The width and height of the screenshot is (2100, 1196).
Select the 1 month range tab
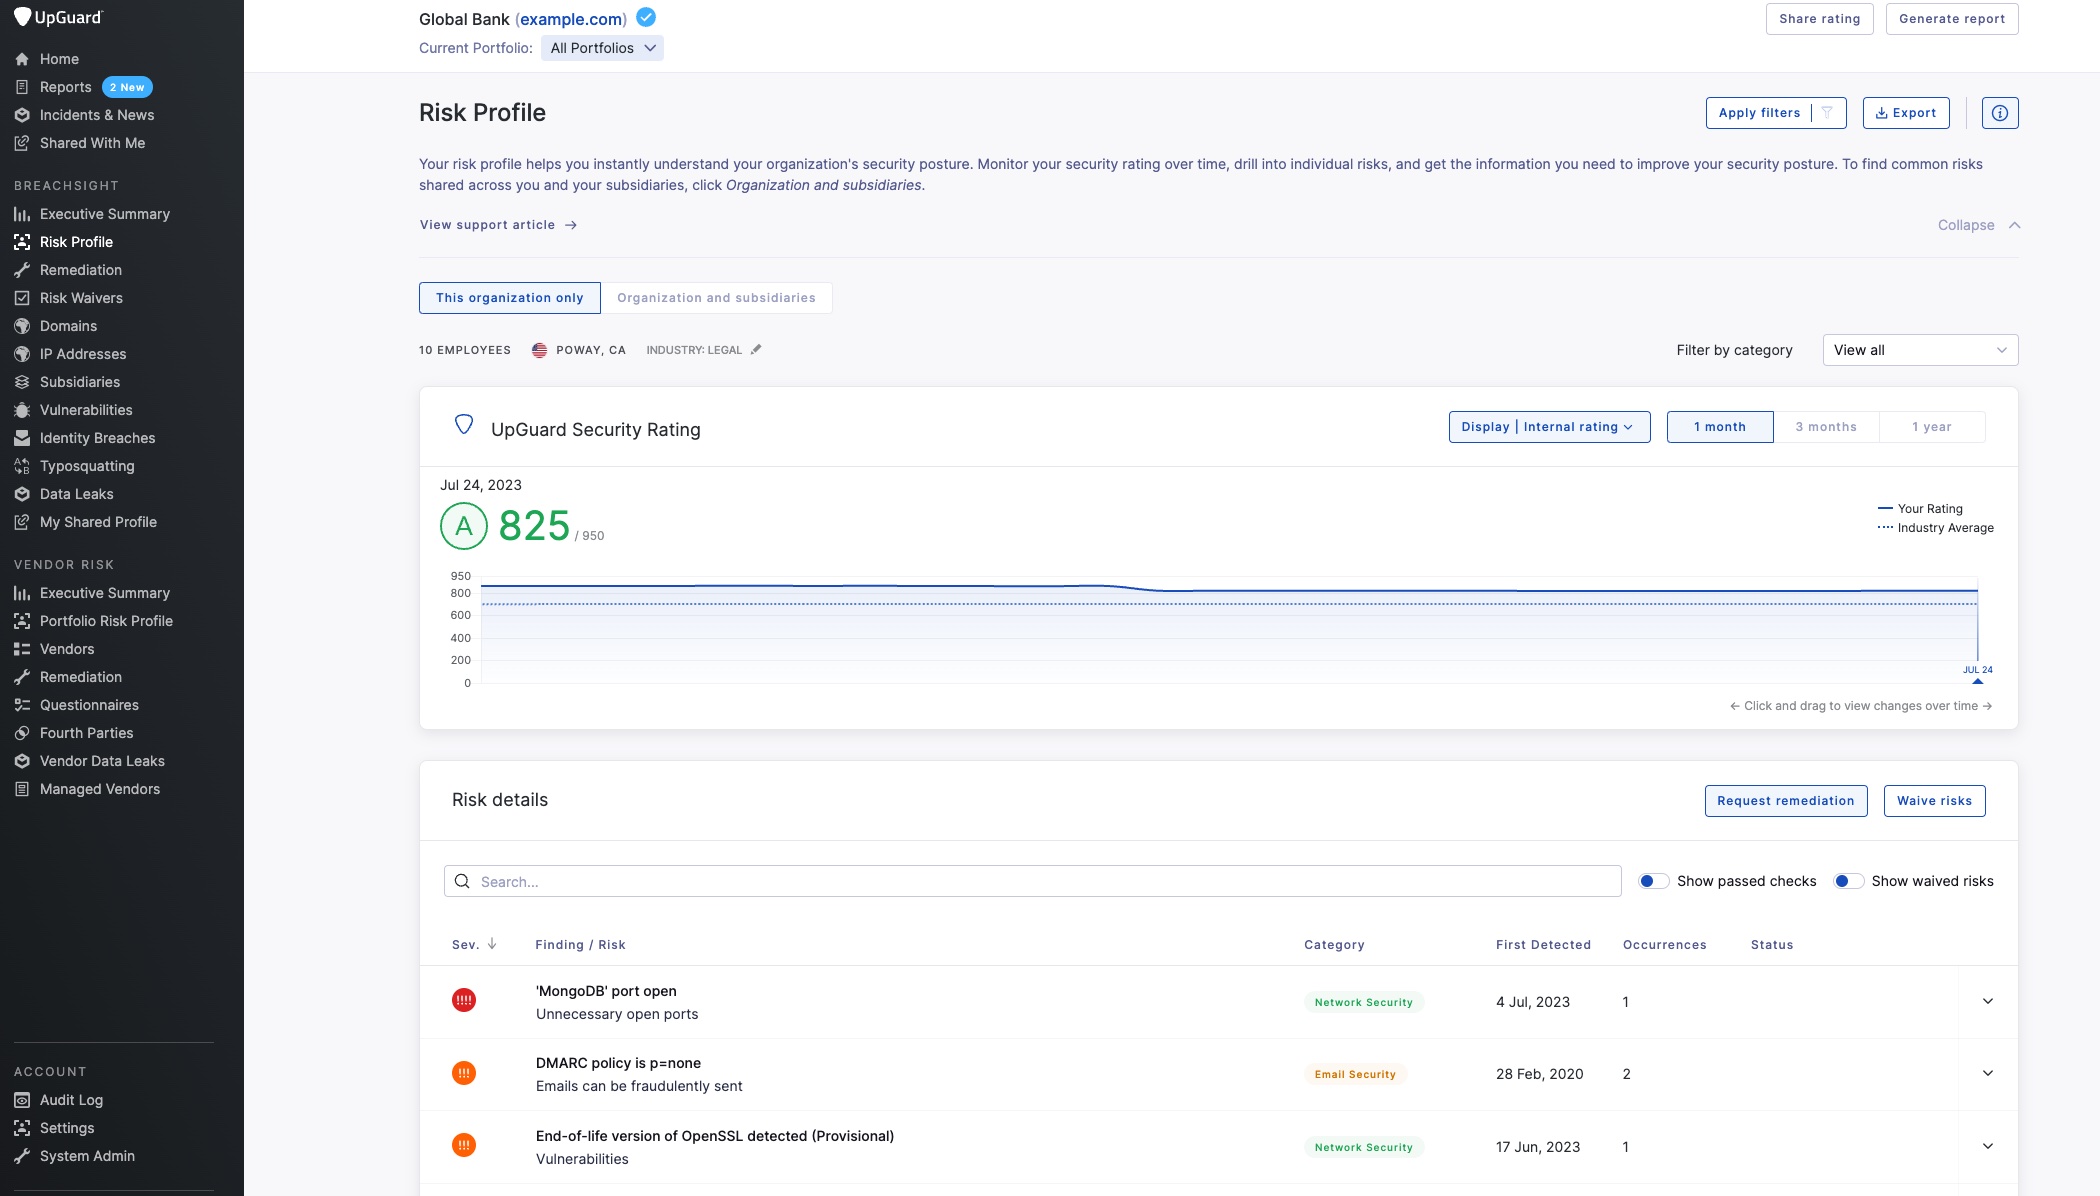(1720, 427)
